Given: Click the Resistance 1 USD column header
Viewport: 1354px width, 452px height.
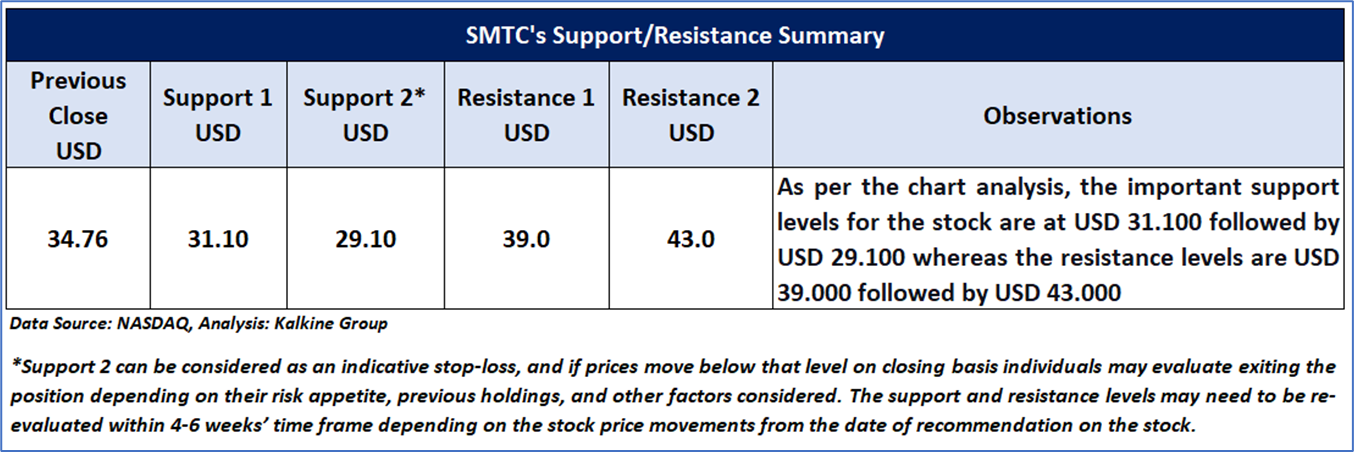Looking at the screenshot, I should pyautogui.click(x=526, y=115).
